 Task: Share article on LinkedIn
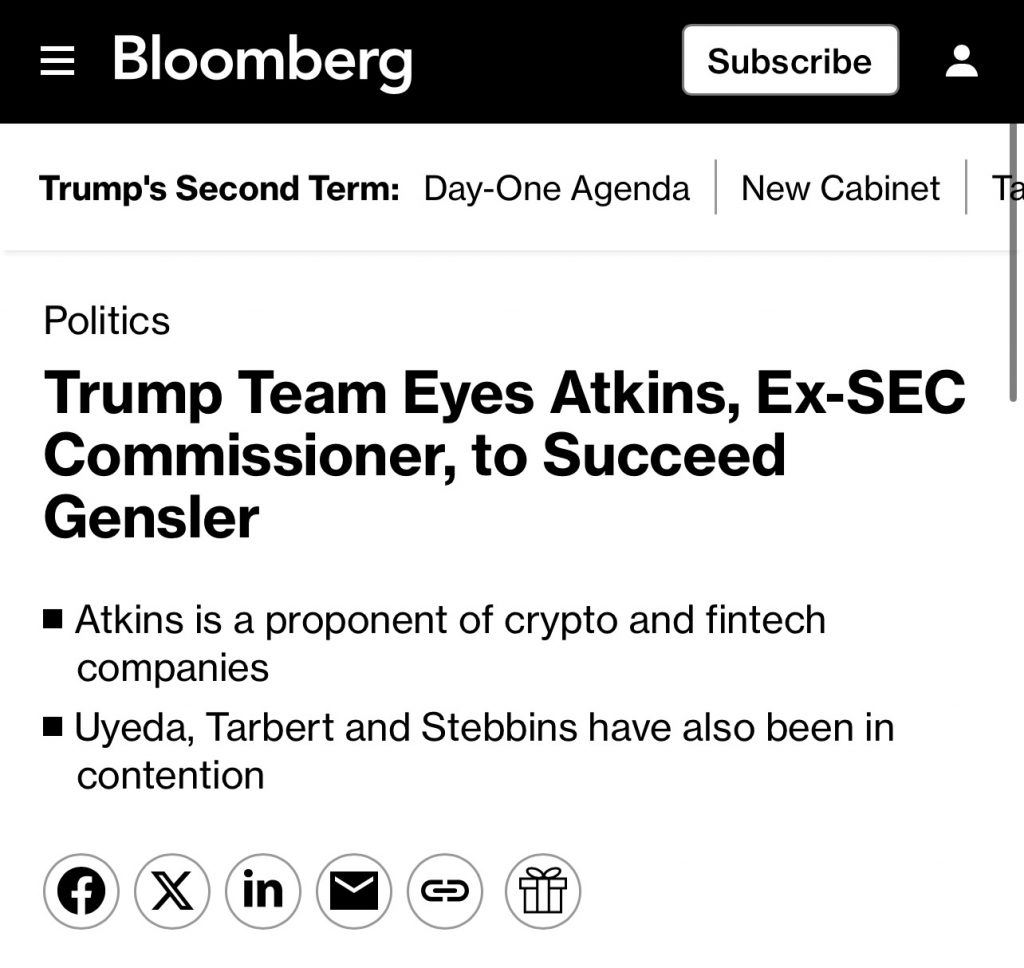click(x=263, y=890)
